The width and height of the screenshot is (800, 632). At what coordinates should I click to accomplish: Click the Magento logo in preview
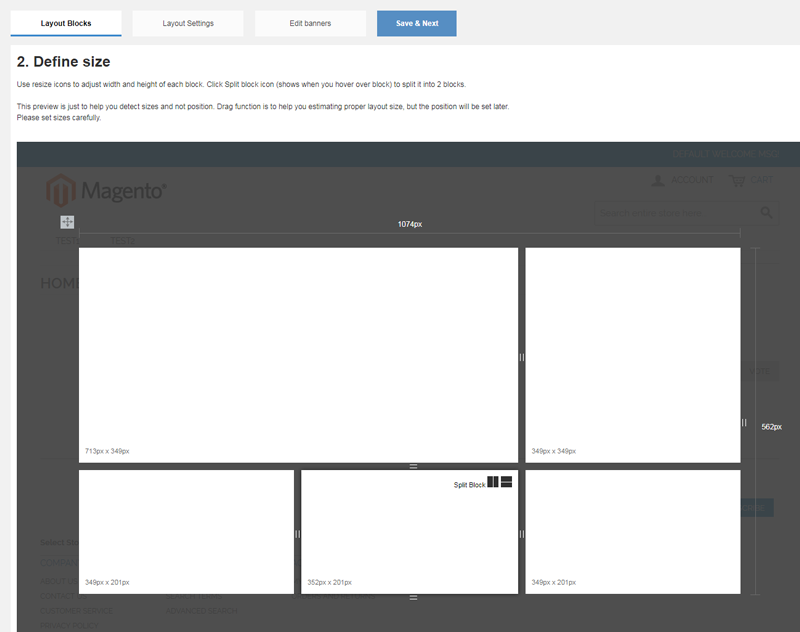coord(106,190)
